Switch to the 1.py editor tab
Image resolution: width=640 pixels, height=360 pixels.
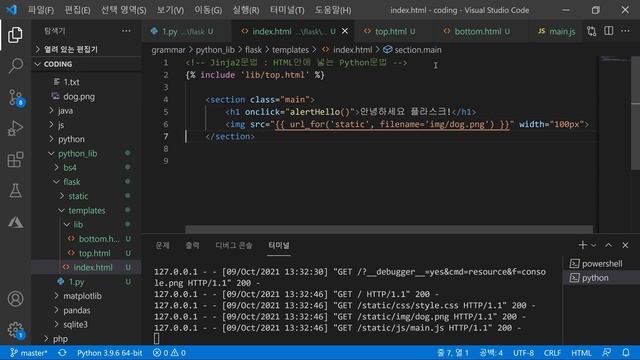coord(182,31)
